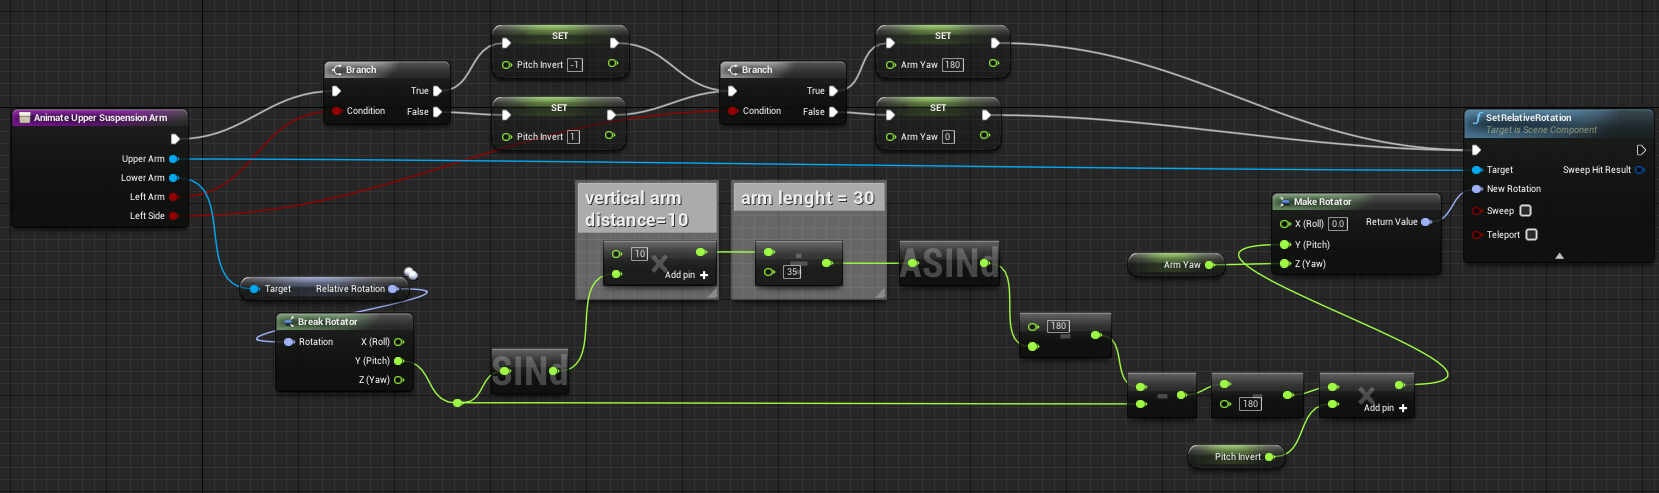1659x493 pixels.
Task: Edit the Arm Yaw value 0 in the SET node
Action: (x=948, y=137)
